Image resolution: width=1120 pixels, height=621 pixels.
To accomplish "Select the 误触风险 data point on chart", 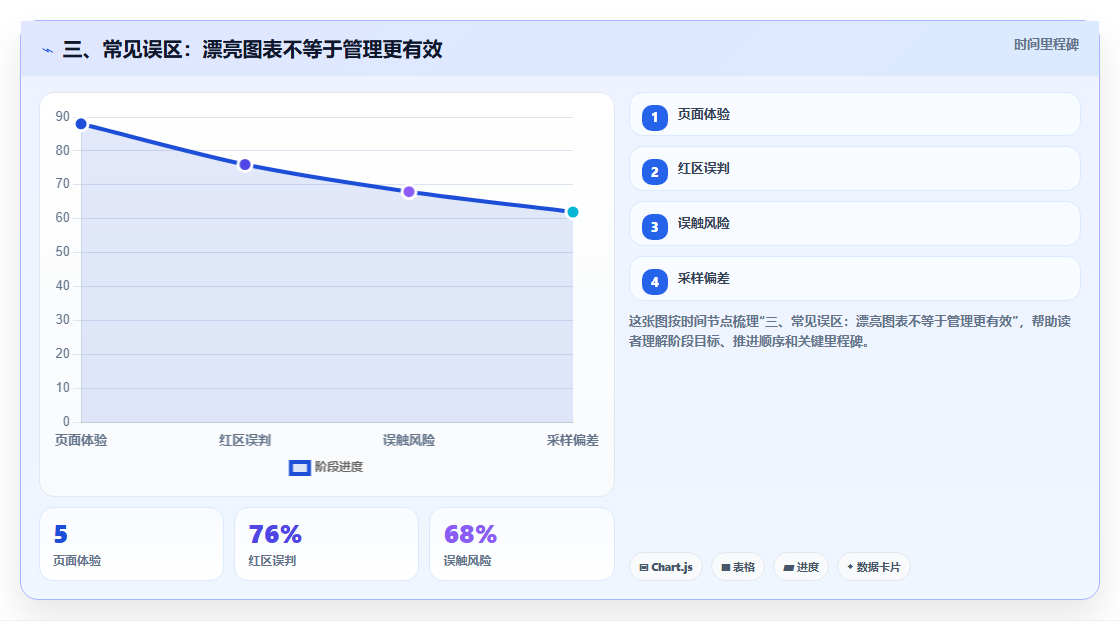I will tap(409, 192).
